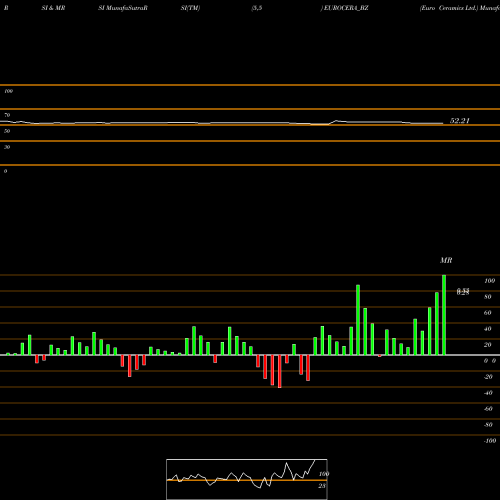
Task: Click the MR label above the histogram
Action: coord(446,260)
